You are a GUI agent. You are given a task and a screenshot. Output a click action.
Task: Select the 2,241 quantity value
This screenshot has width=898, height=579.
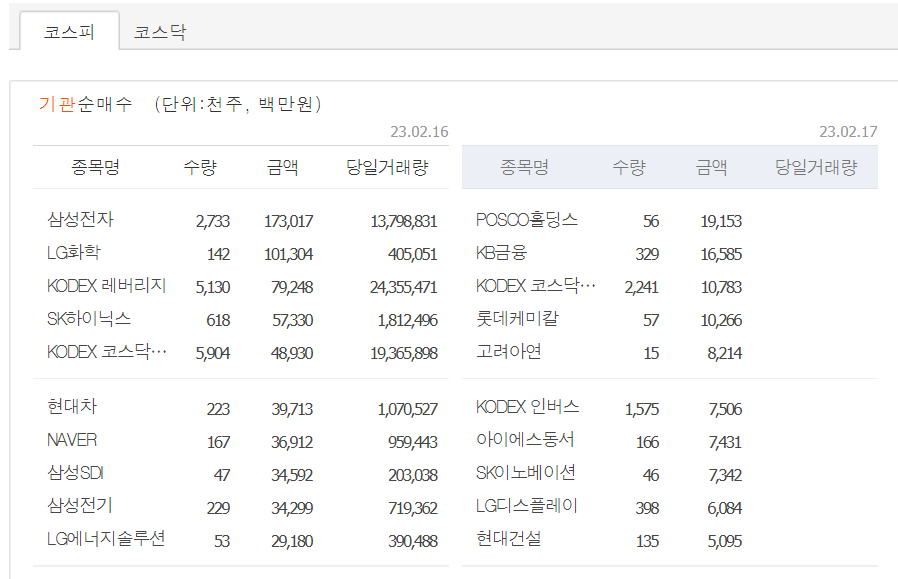point(641,287)
